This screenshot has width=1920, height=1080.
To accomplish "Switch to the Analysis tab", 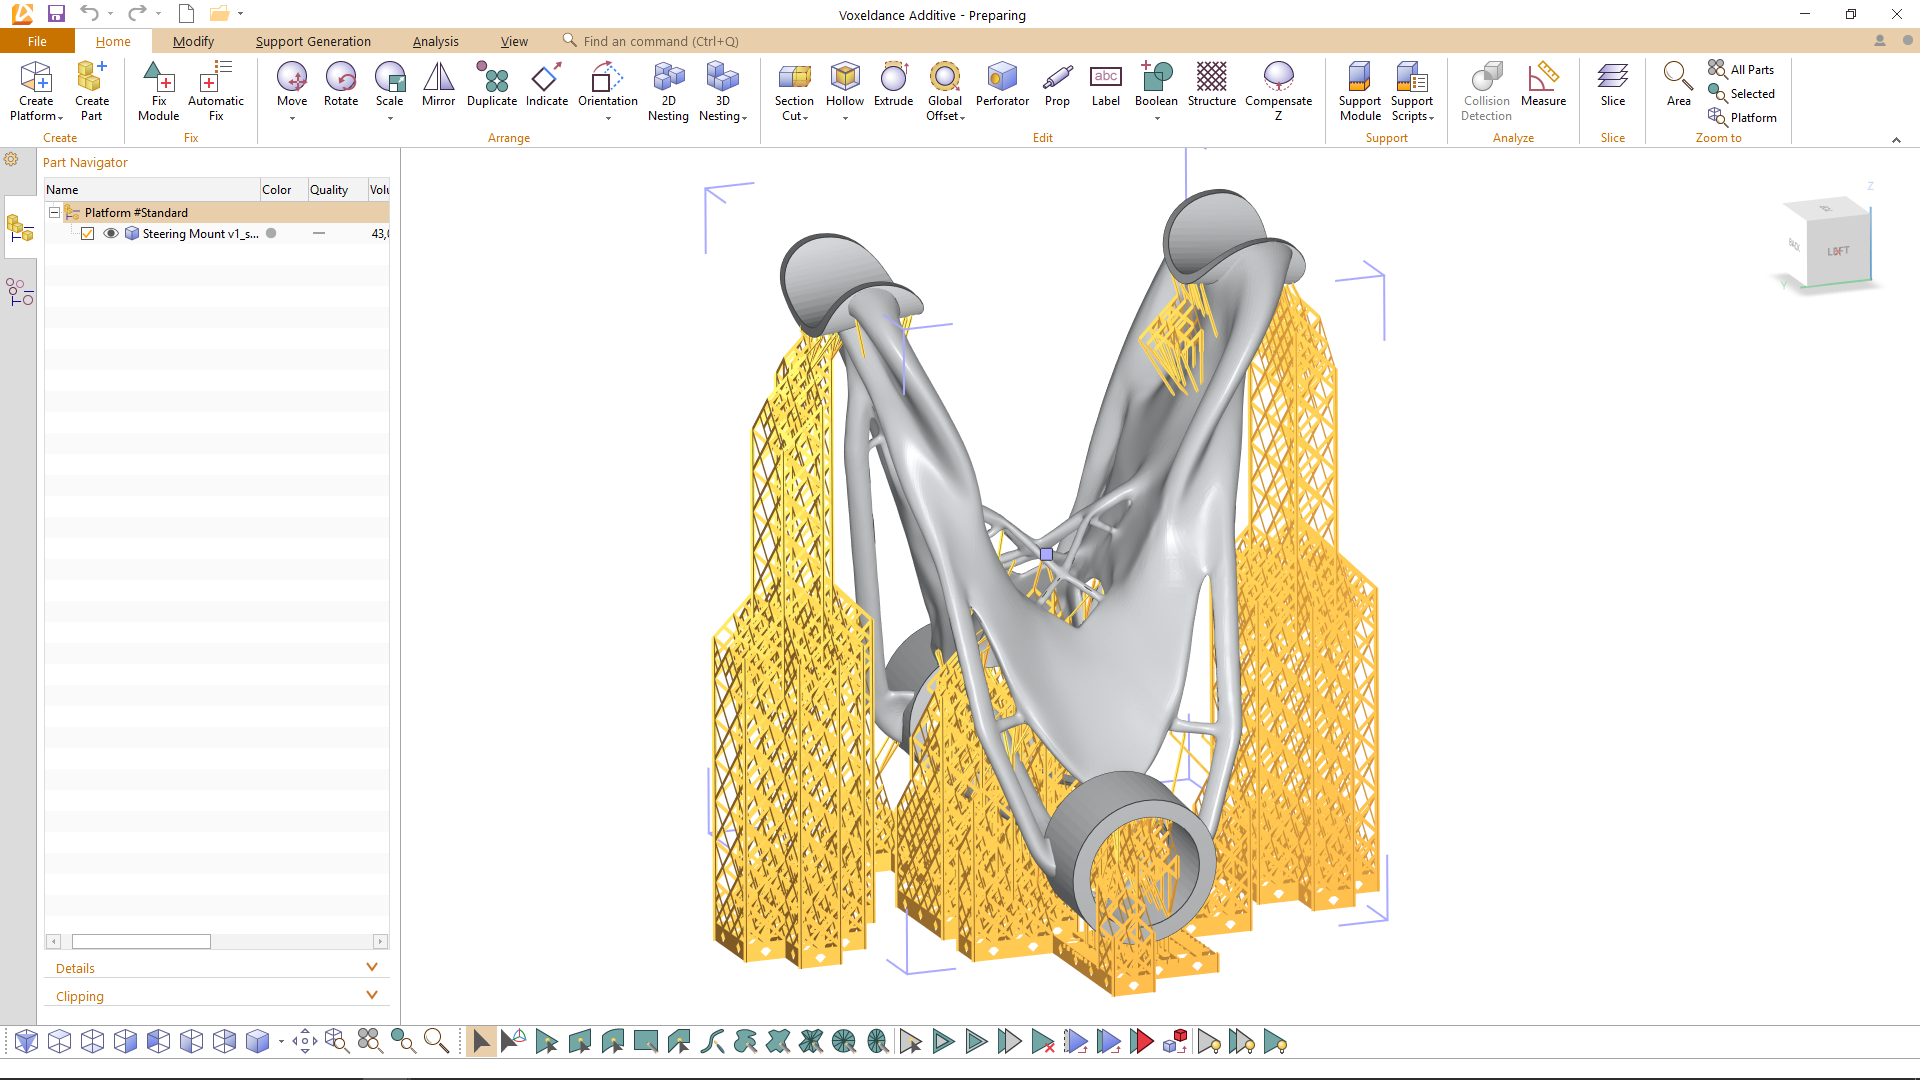I will click(x=435, y=41).
